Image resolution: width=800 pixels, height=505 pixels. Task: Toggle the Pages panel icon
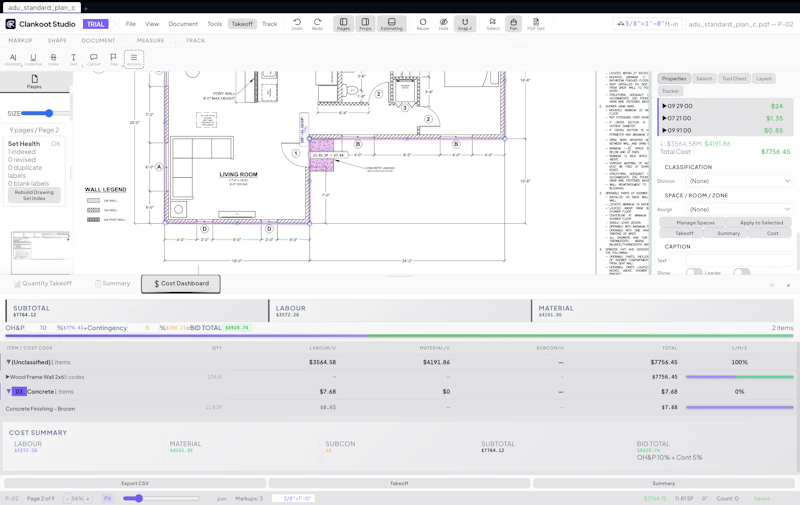(343, 23)
